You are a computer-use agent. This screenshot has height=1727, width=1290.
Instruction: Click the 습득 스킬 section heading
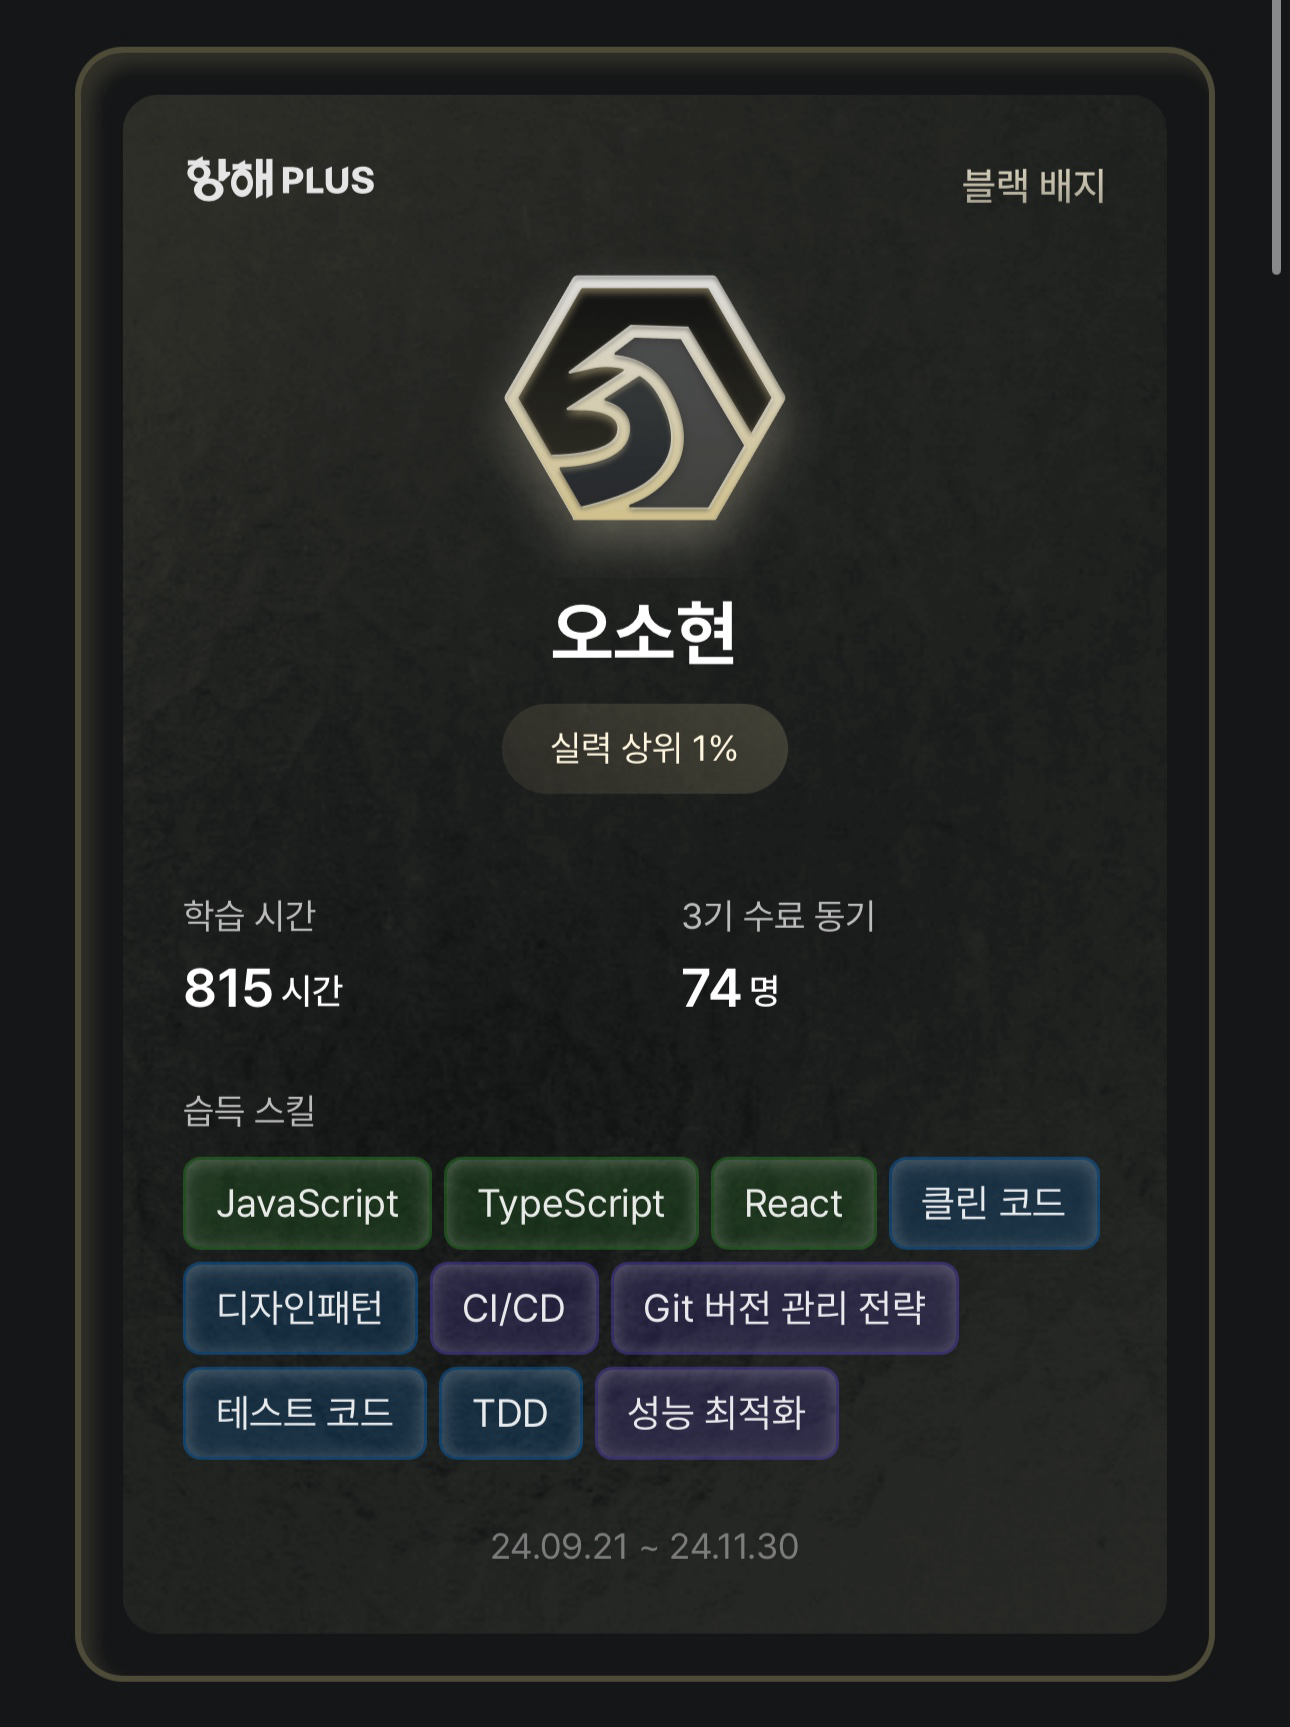pos(250,1111)
